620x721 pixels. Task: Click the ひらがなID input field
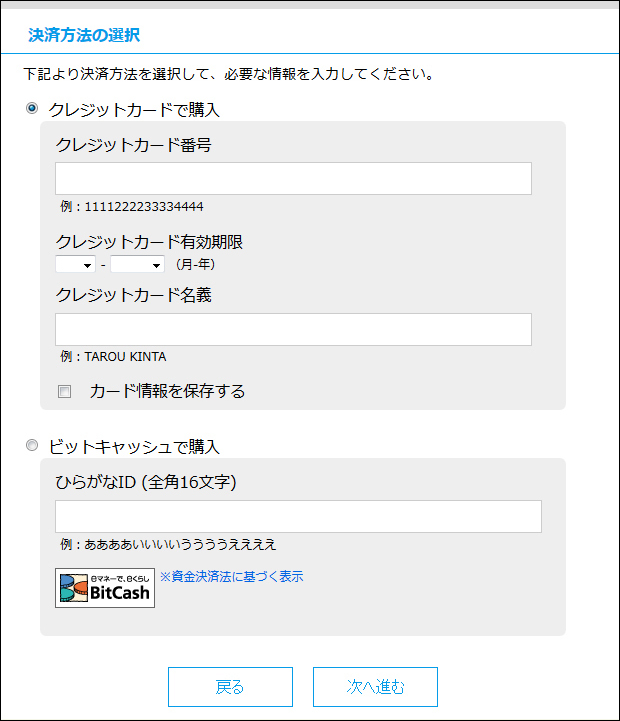pos(299,516)
